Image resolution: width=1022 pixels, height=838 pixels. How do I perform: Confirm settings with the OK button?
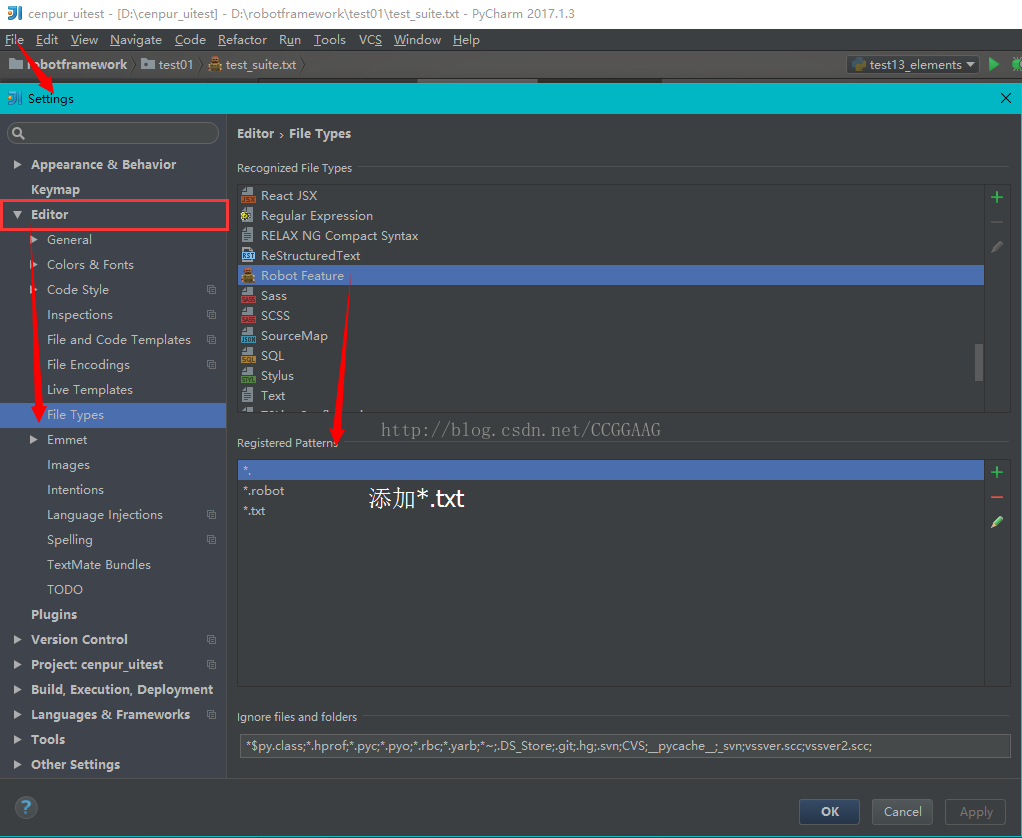click(829, 811)
